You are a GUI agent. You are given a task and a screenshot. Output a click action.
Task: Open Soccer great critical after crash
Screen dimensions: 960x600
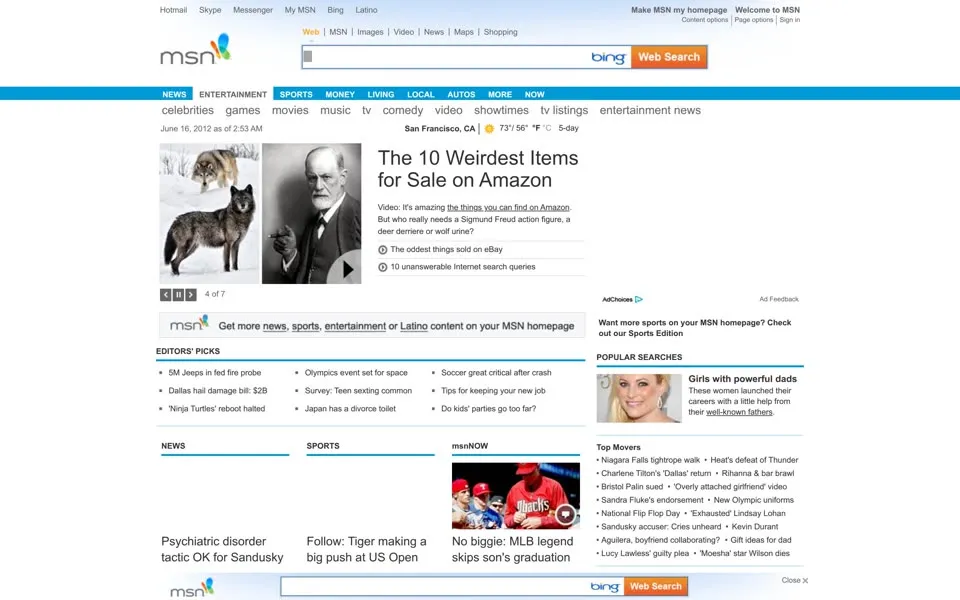496,373
